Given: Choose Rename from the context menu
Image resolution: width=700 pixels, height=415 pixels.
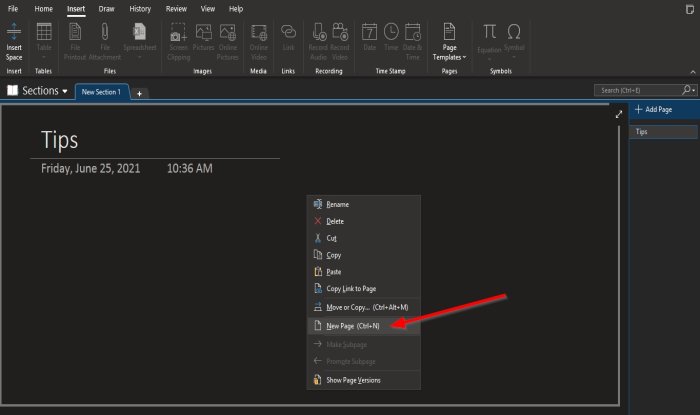Looking at the screenshot, I should [363, 204].
